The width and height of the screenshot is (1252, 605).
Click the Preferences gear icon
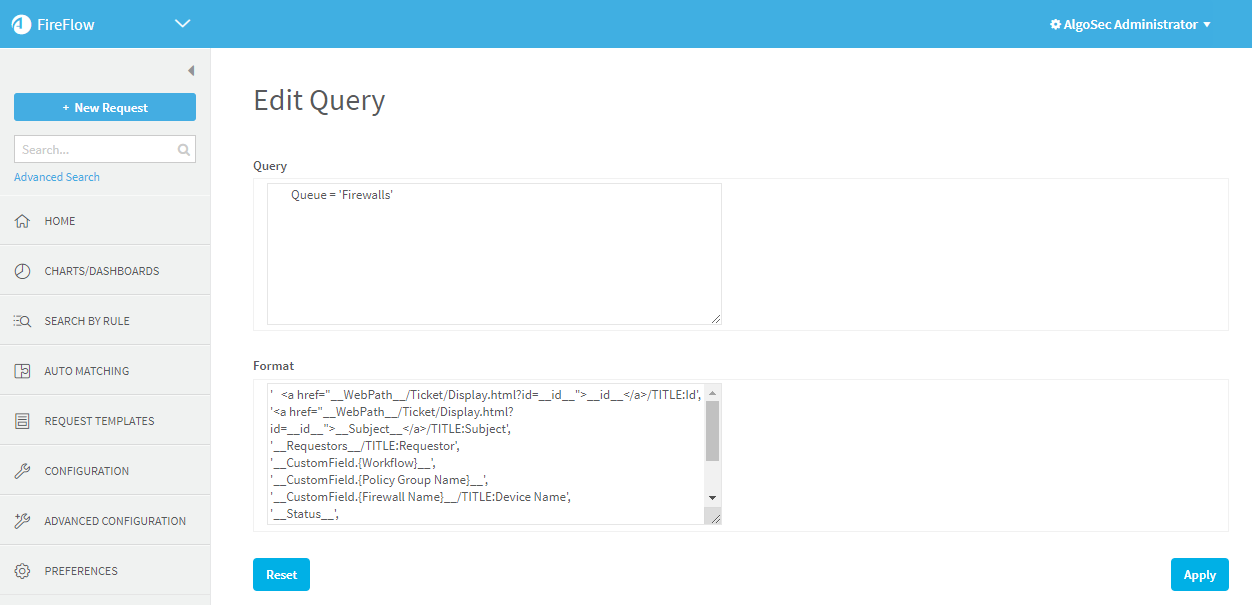pyautogui.click(x=22, y=571)
